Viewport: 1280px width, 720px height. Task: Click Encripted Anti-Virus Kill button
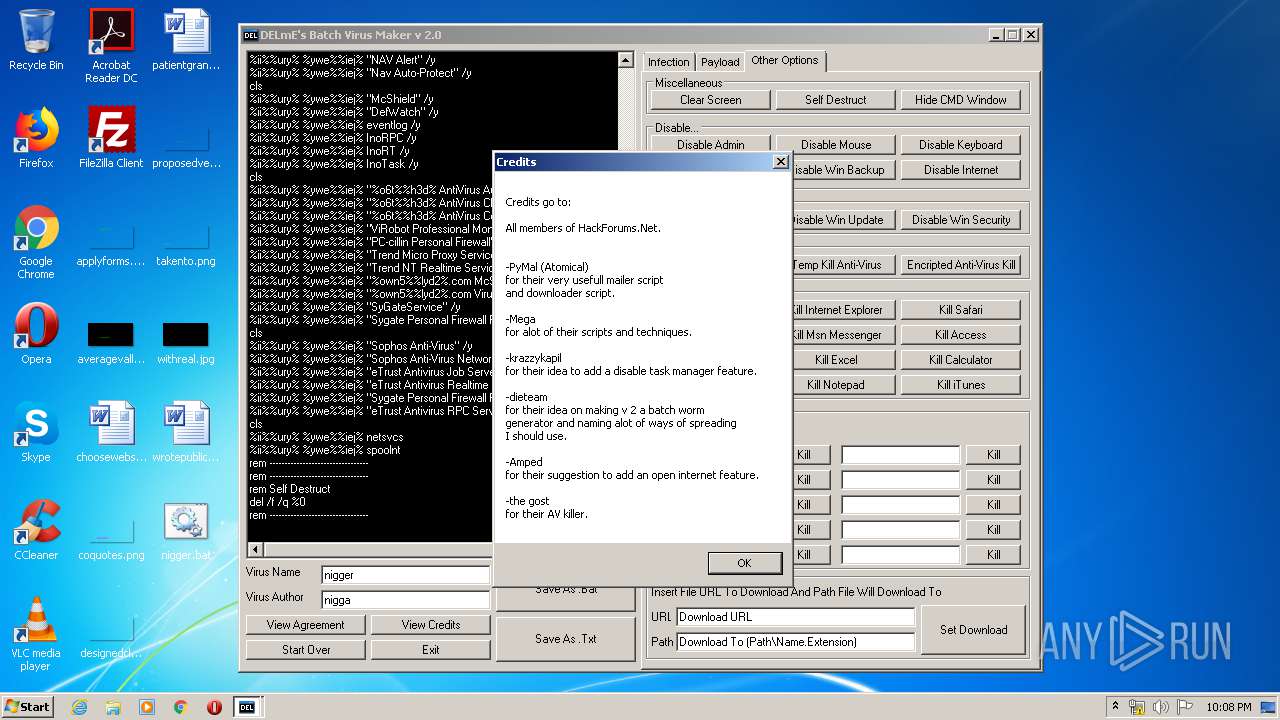point(960,265)
